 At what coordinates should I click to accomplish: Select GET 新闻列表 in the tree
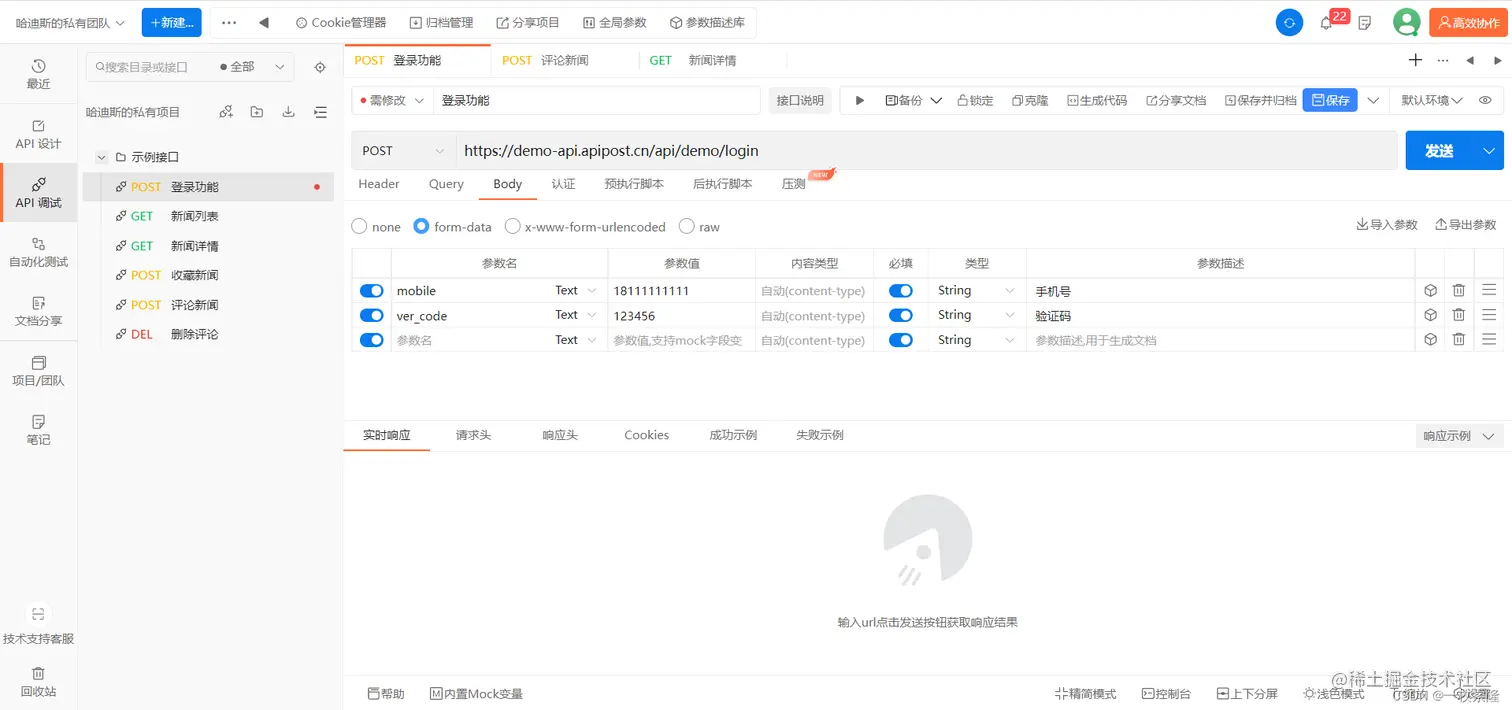(208, 216)
